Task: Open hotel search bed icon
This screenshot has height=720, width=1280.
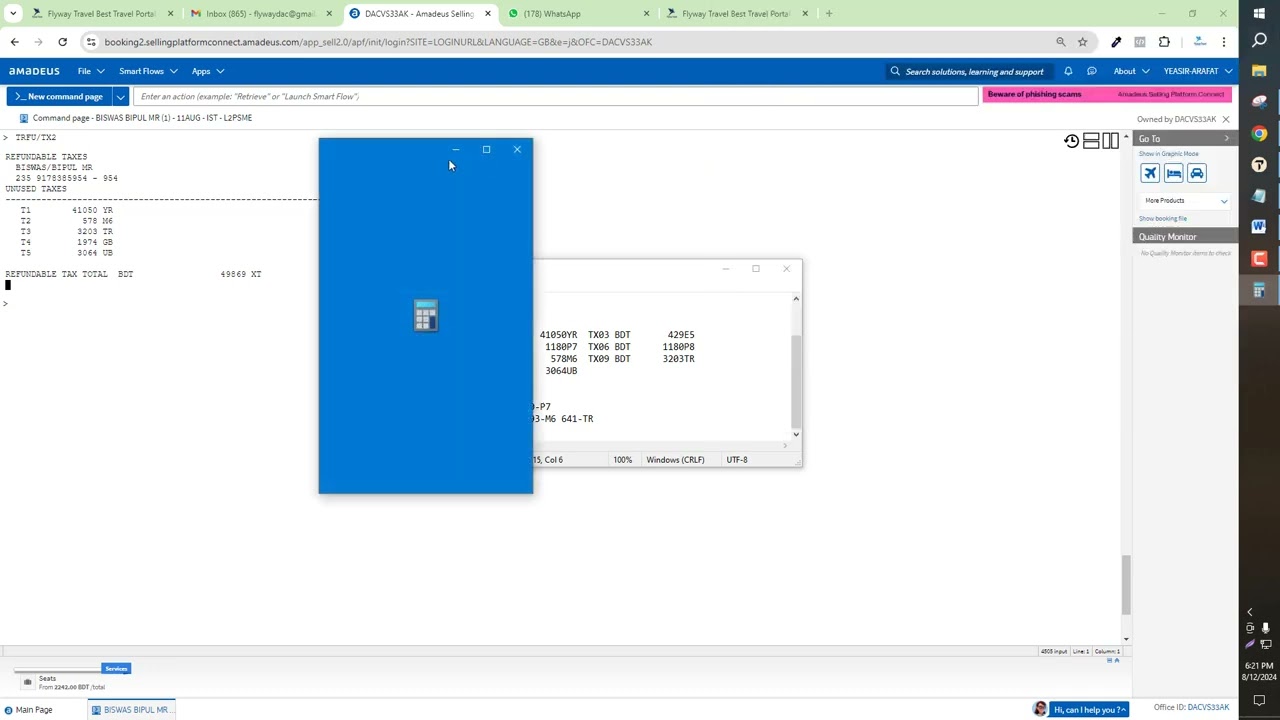Action: coord(1173,173)
